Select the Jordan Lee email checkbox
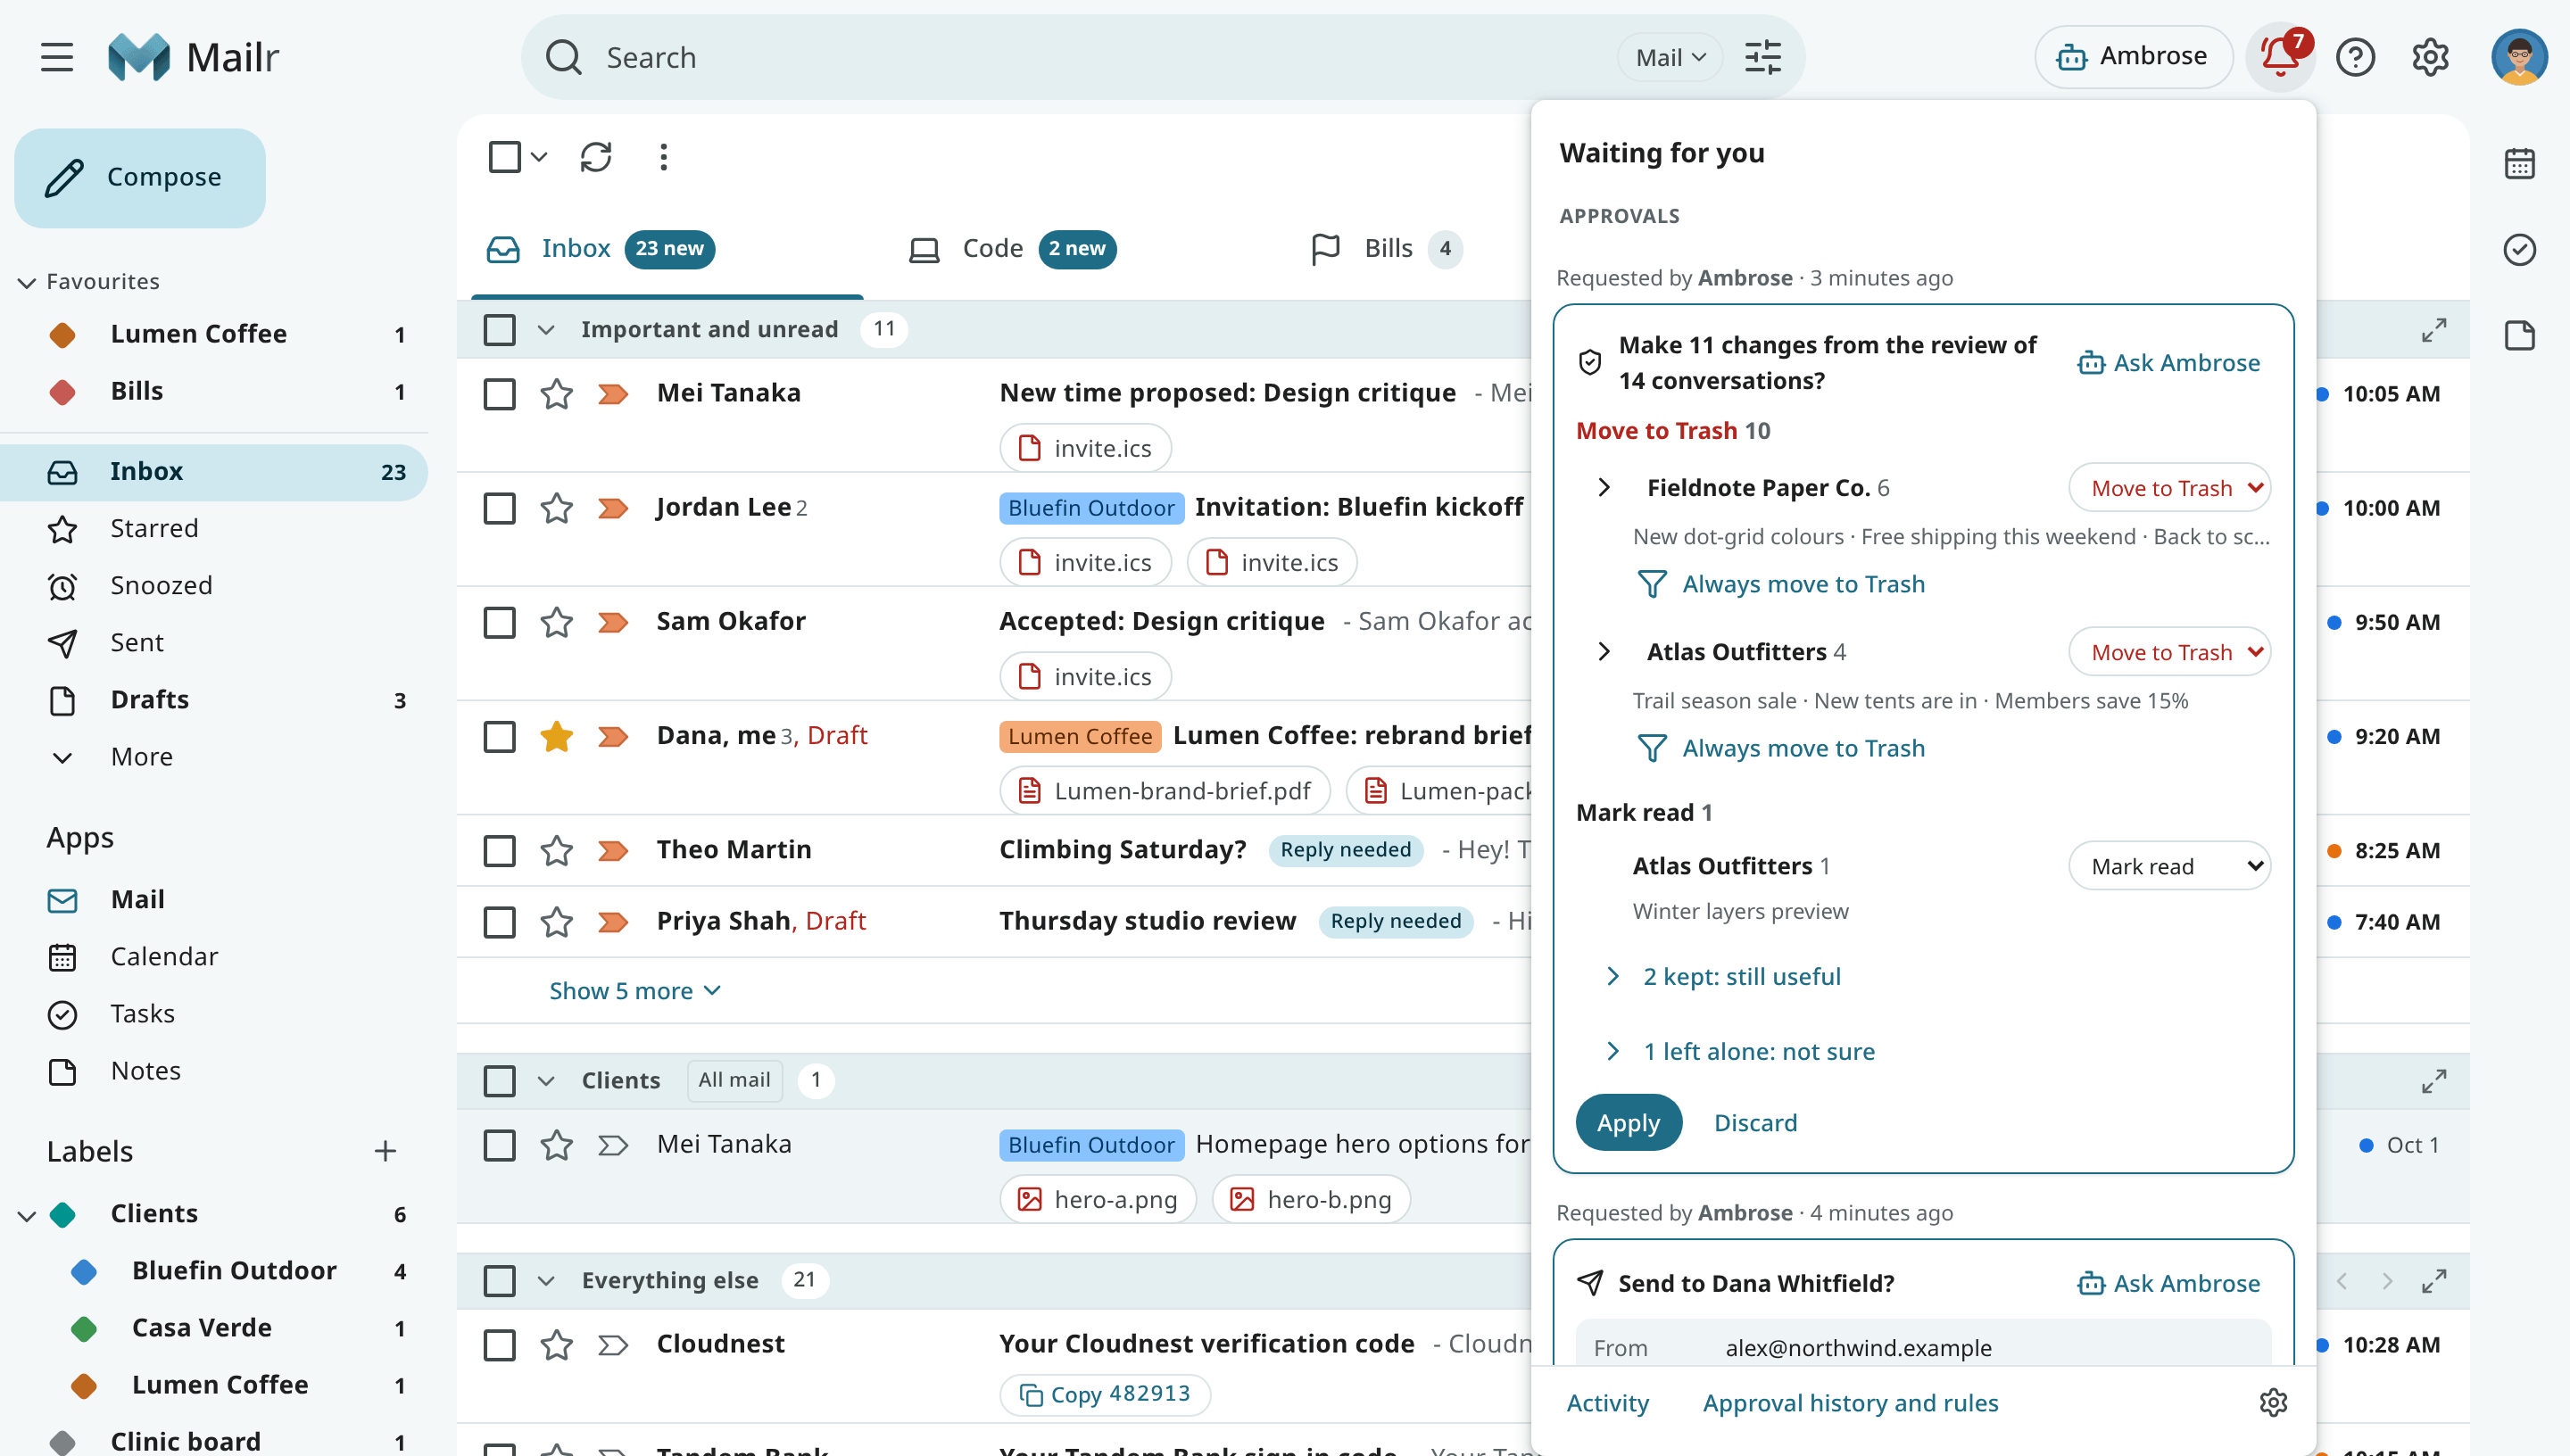Image resolution: width=2570 pixels, height=1456 pixels. (500, 508)
